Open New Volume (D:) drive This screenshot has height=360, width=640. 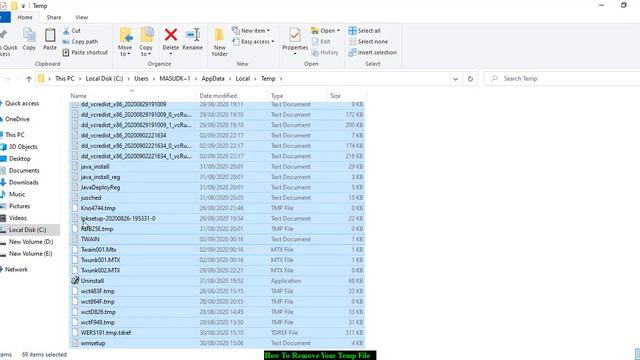point(31,242)
